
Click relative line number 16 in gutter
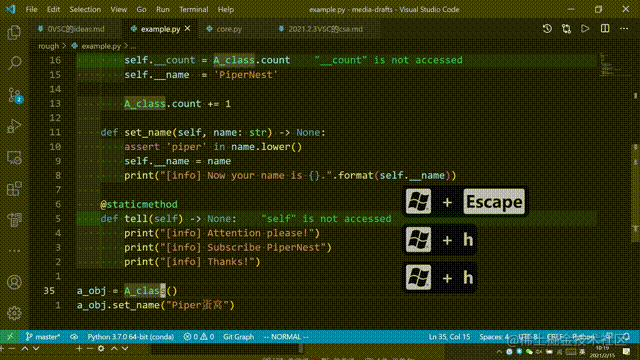tap(55, 60)
